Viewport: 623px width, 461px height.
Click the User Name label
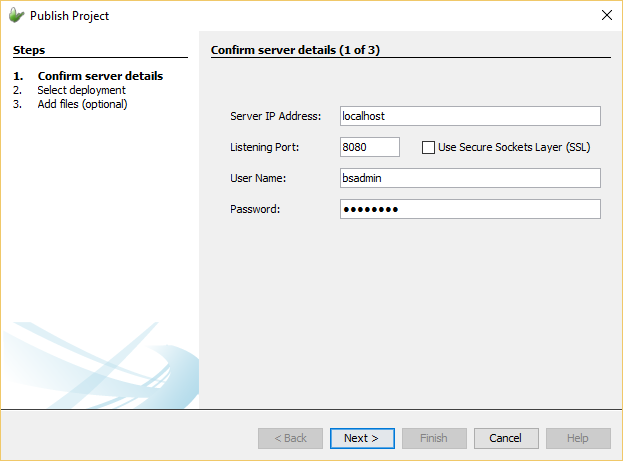(x=258, y=179)
